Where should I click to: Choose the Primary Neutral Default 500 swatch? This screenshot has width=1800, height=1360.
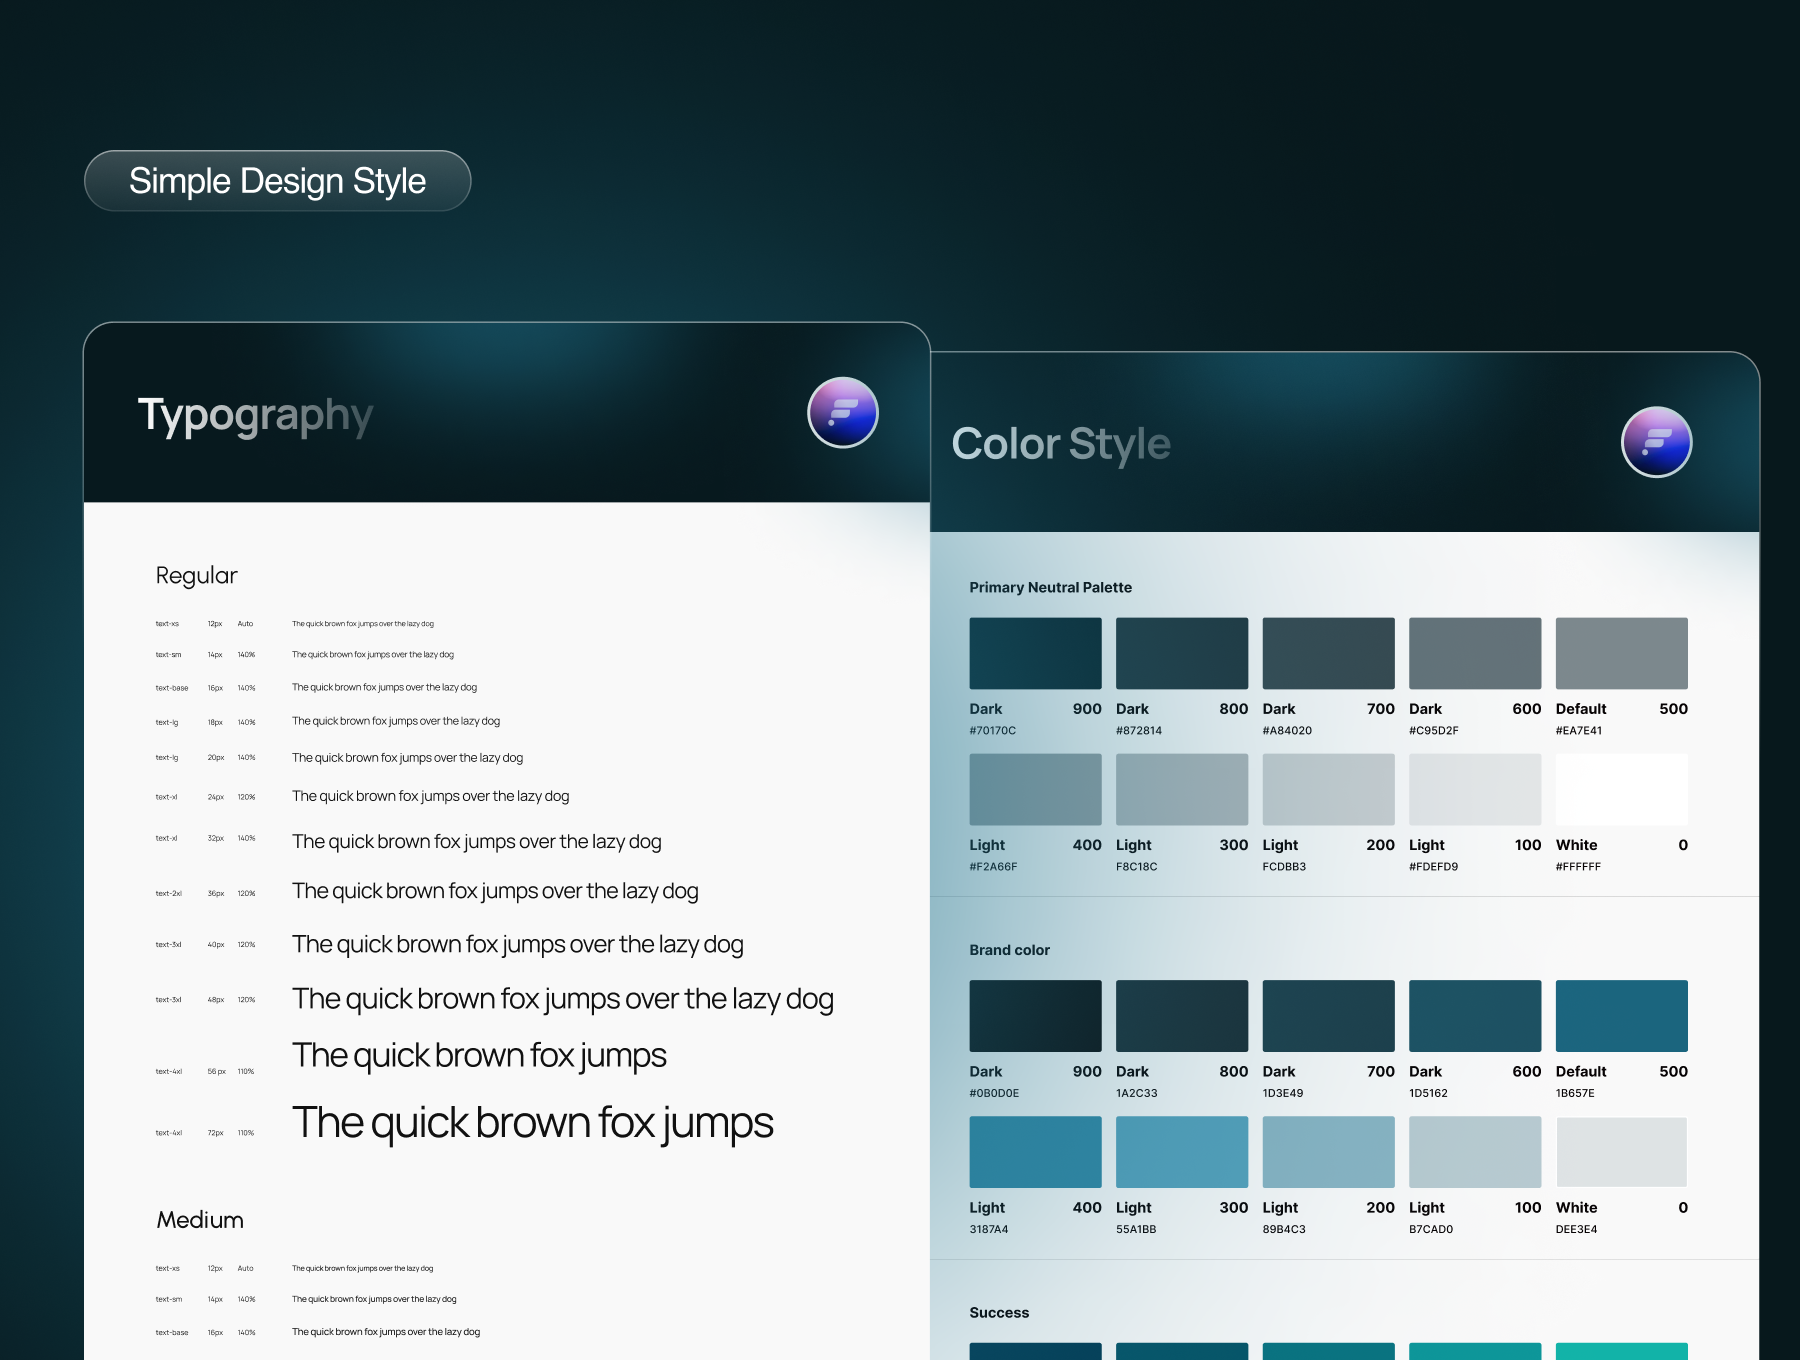tap(1621, 653)
